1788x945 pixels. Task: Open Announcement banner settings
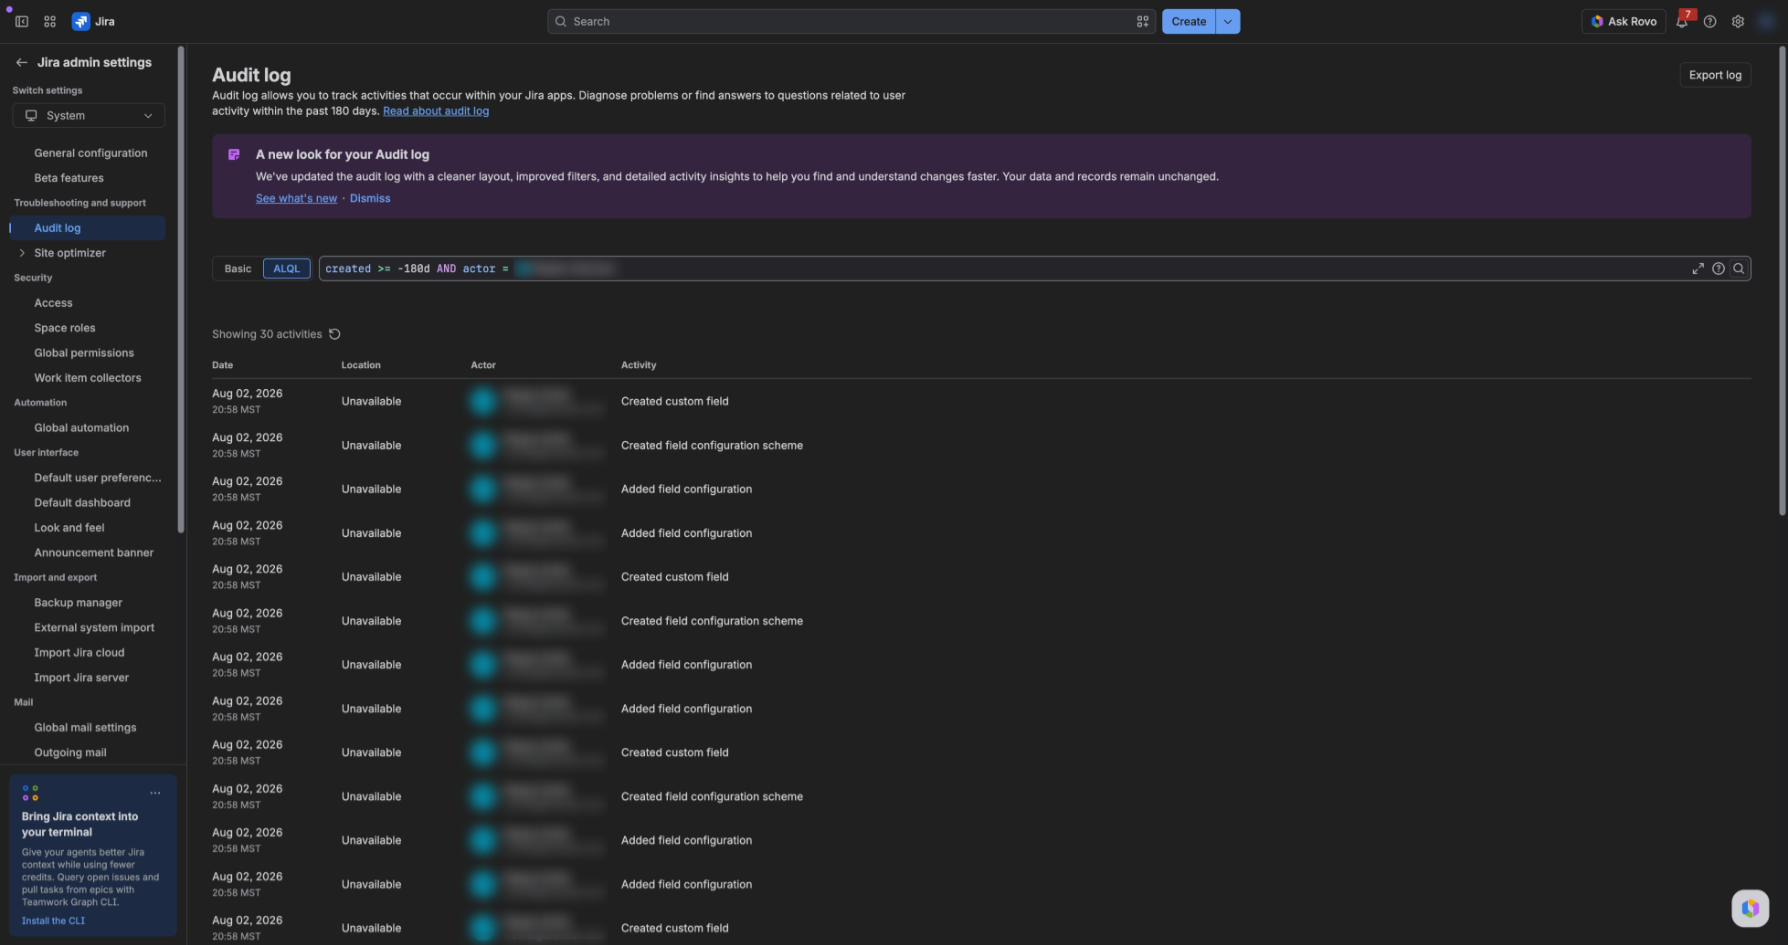click(x=94, y=553)
